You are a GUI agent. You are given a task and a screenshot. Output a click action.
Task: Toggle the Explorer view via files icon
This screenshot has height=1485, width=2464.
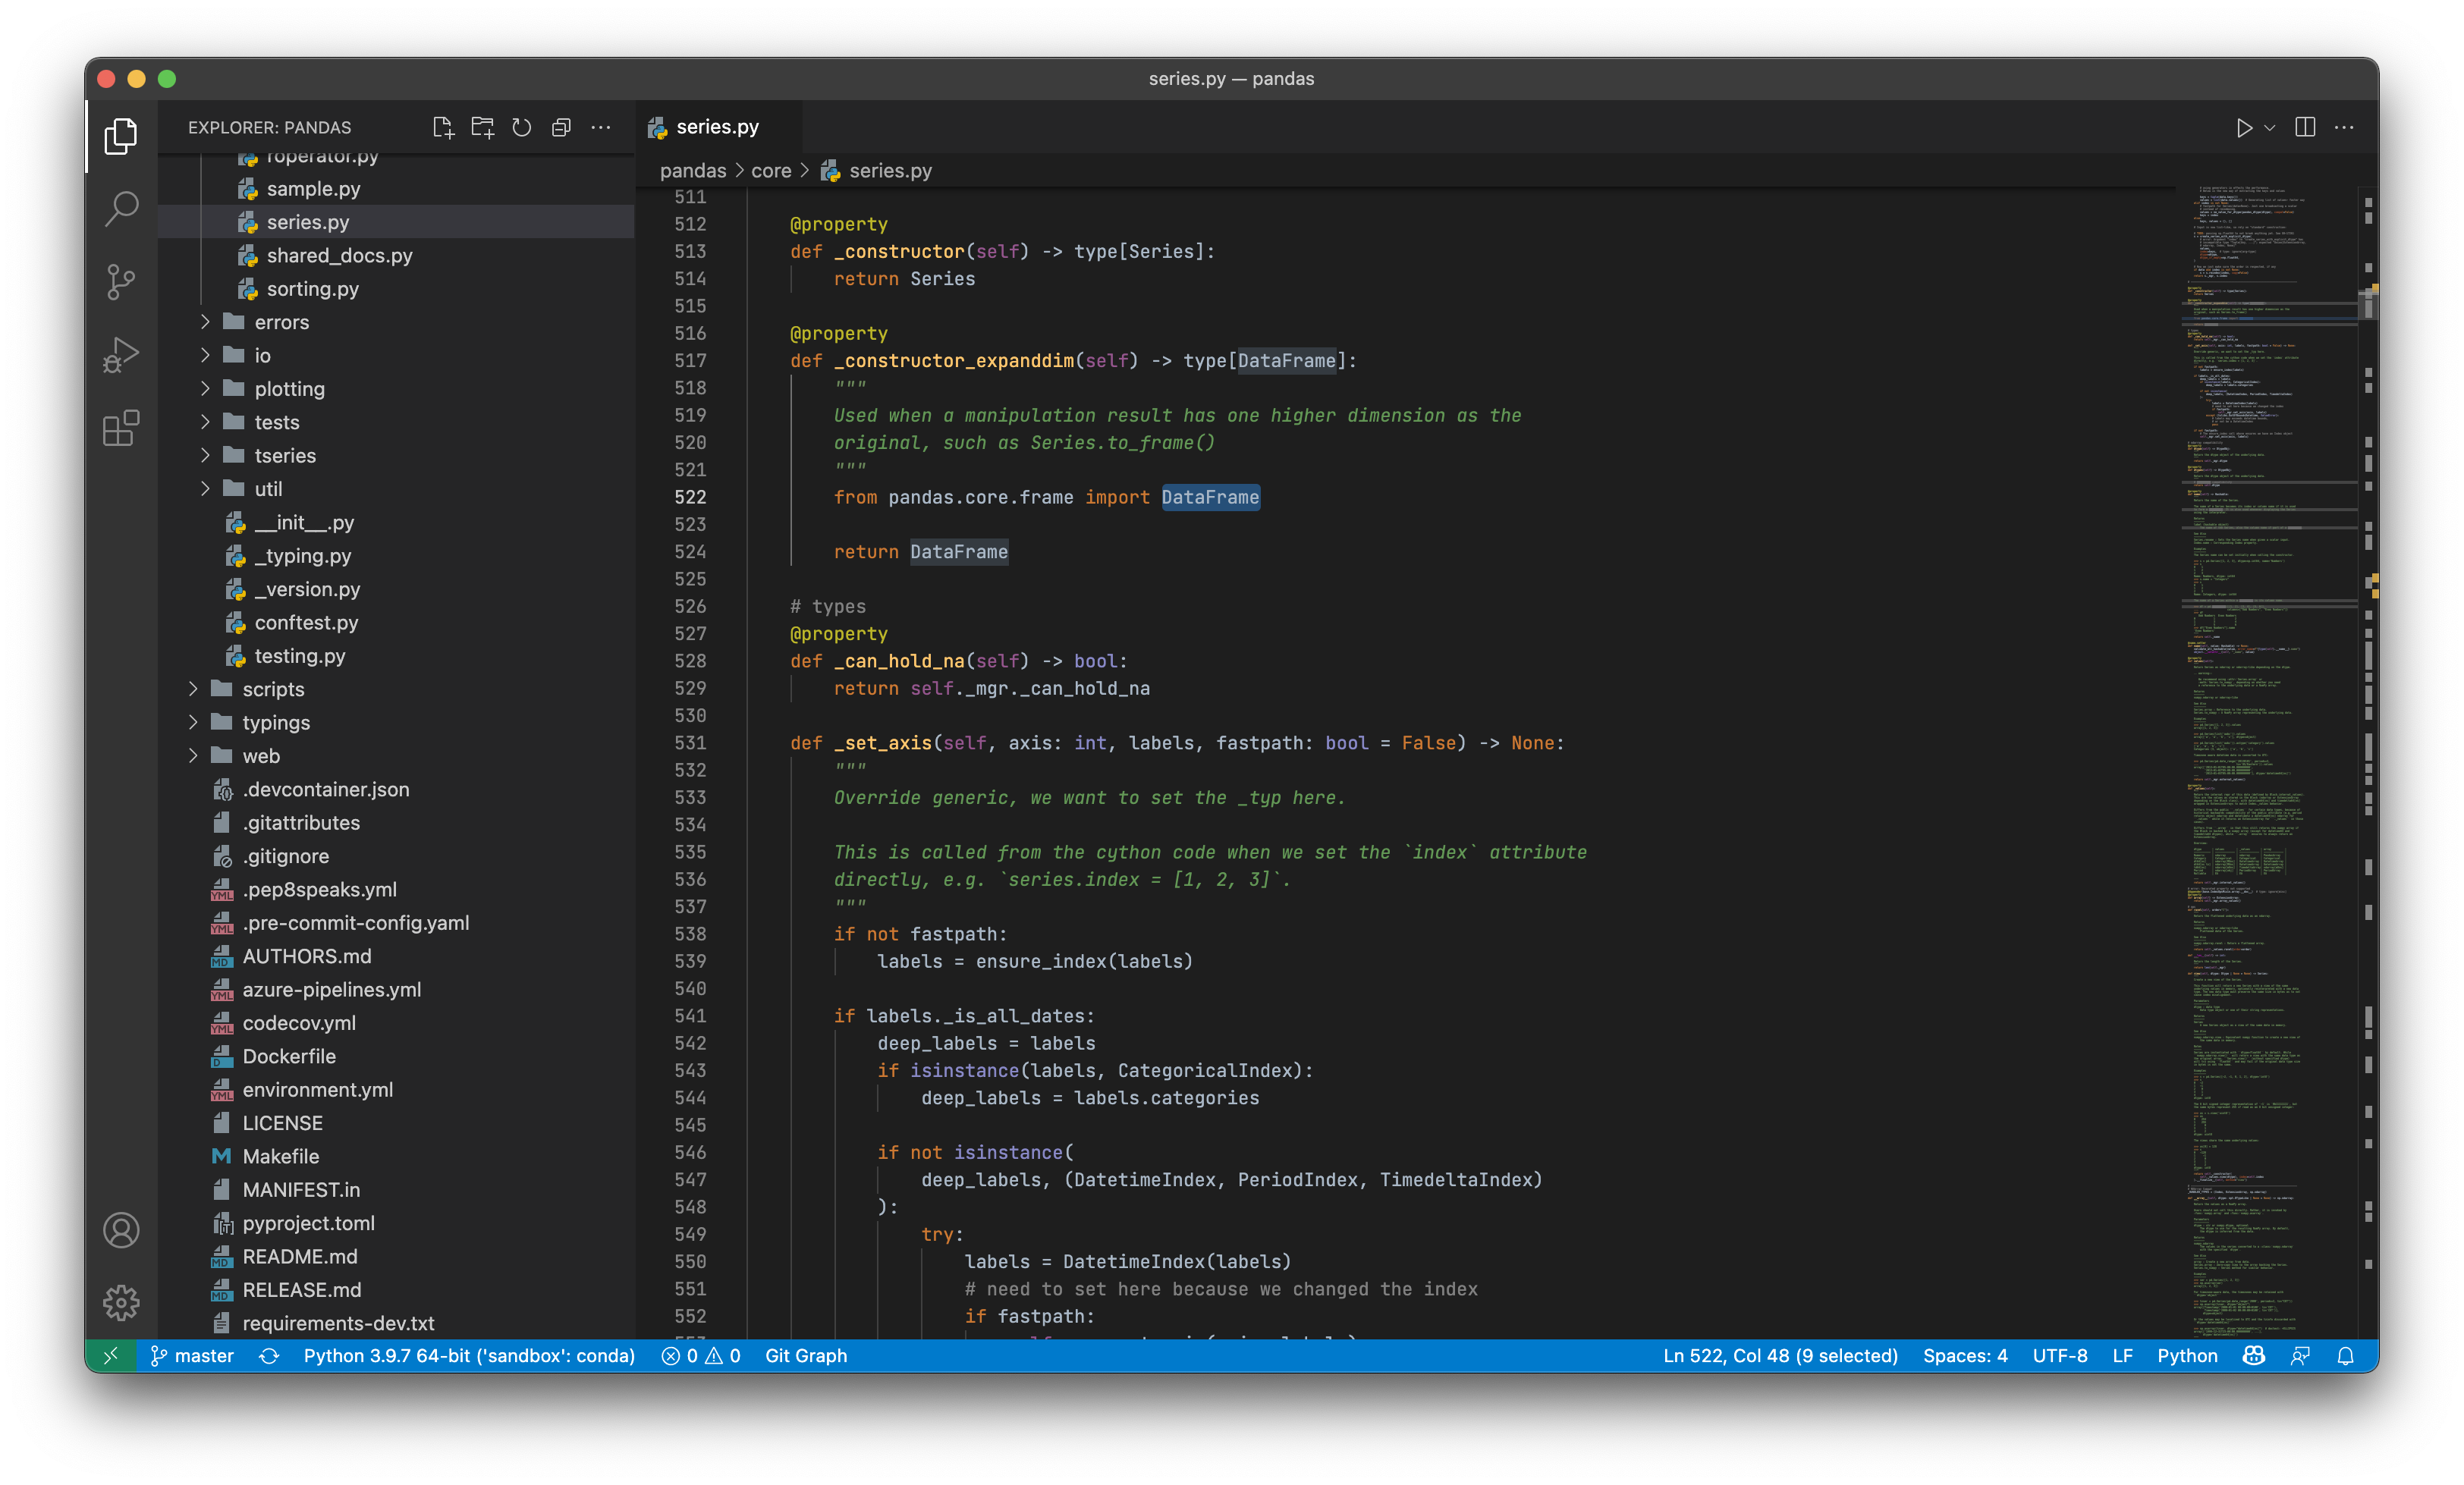pyautogui.click(x=121, y=136)
